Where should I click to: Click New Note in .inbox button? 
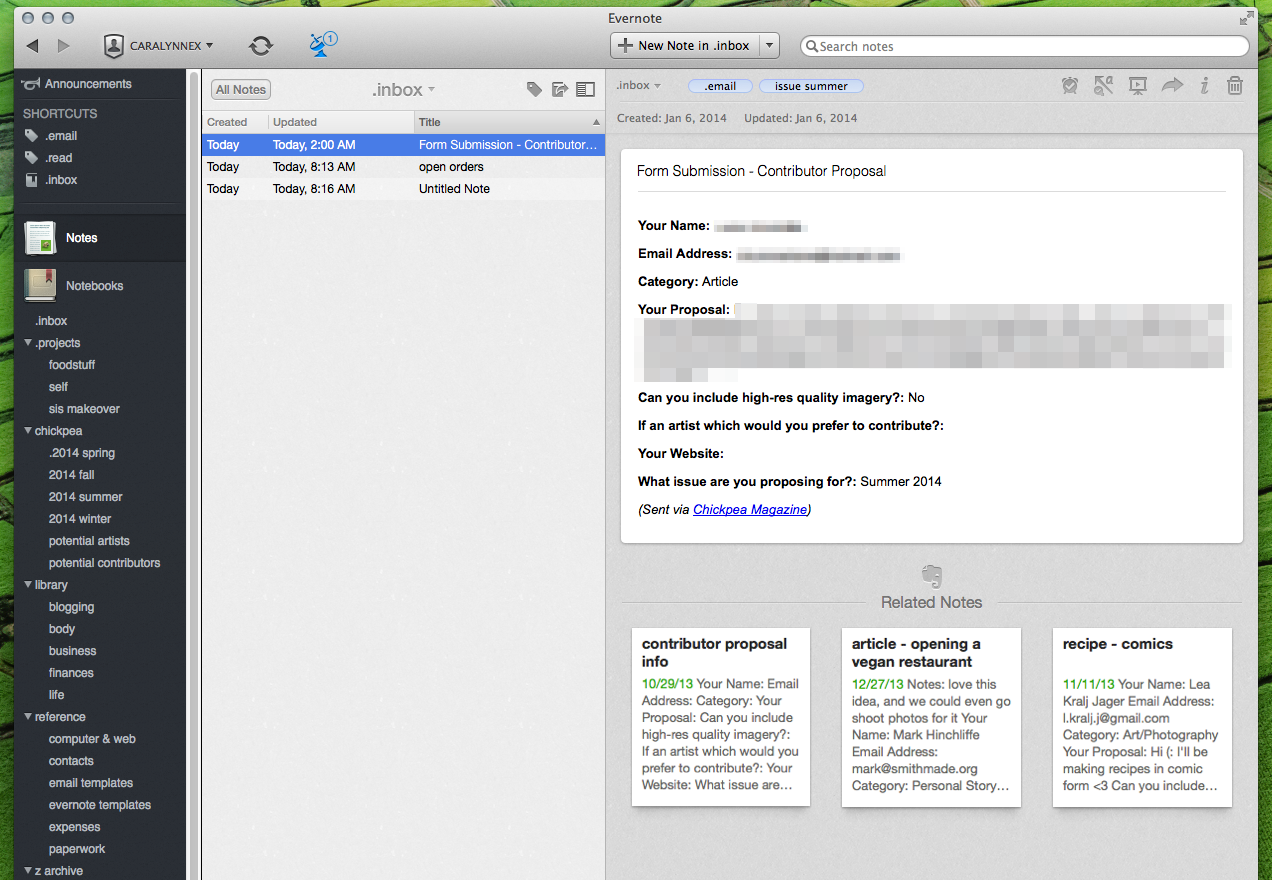[685, 45]
